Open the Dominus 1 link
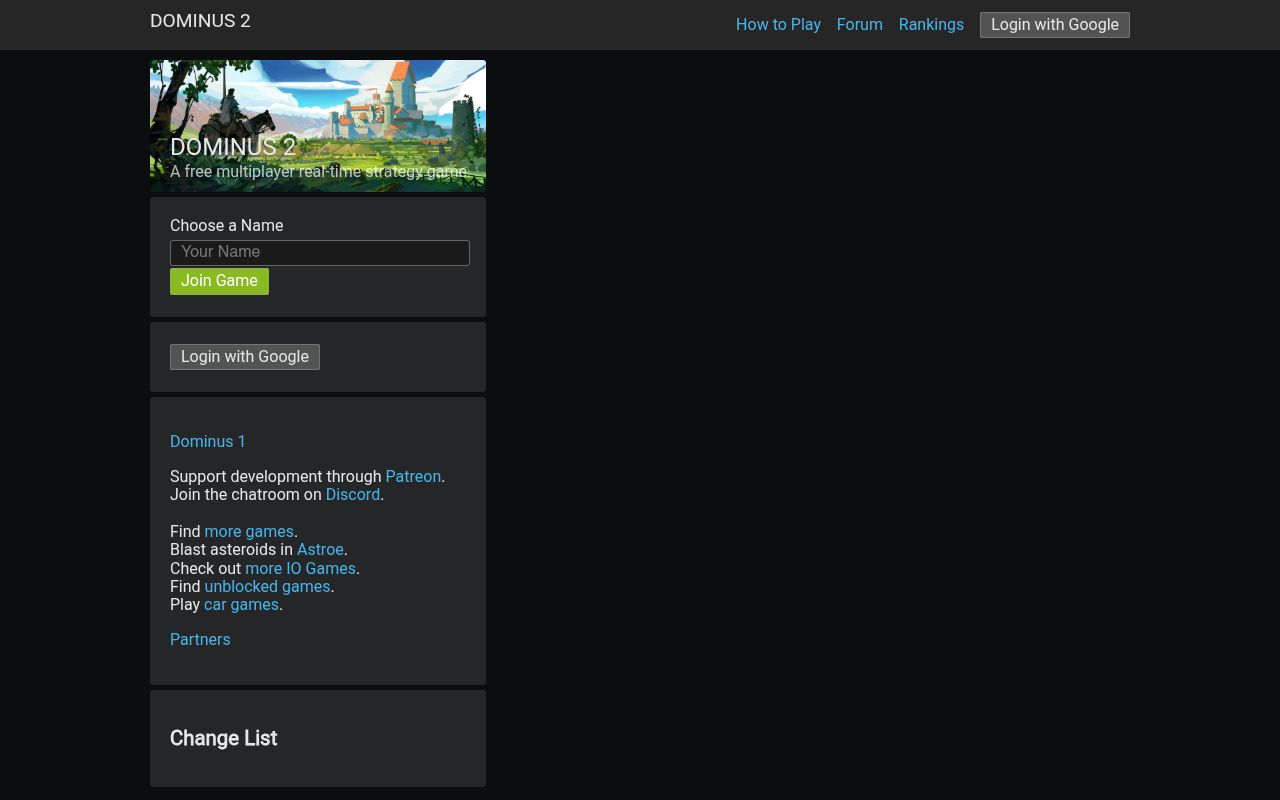Screen dimensions: 1280x800 [x=208, y=441]
